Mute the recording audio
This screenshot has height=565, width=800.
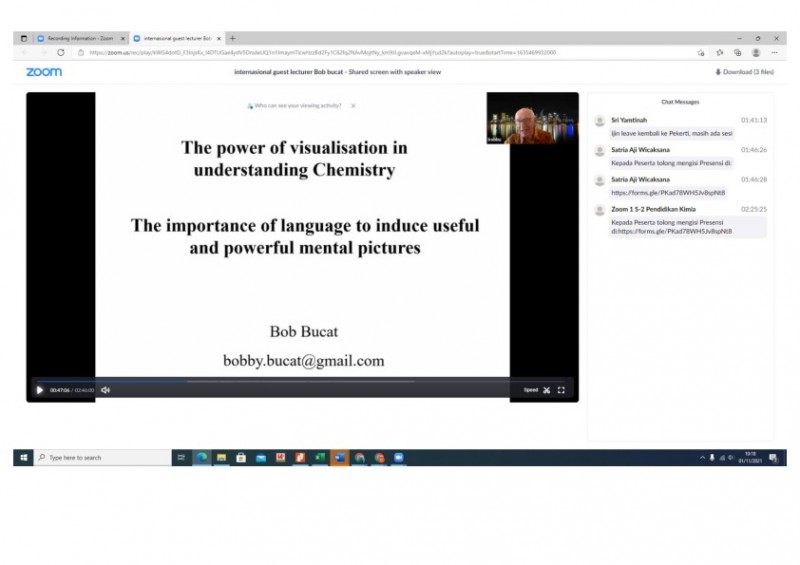(x=105, y=390)
